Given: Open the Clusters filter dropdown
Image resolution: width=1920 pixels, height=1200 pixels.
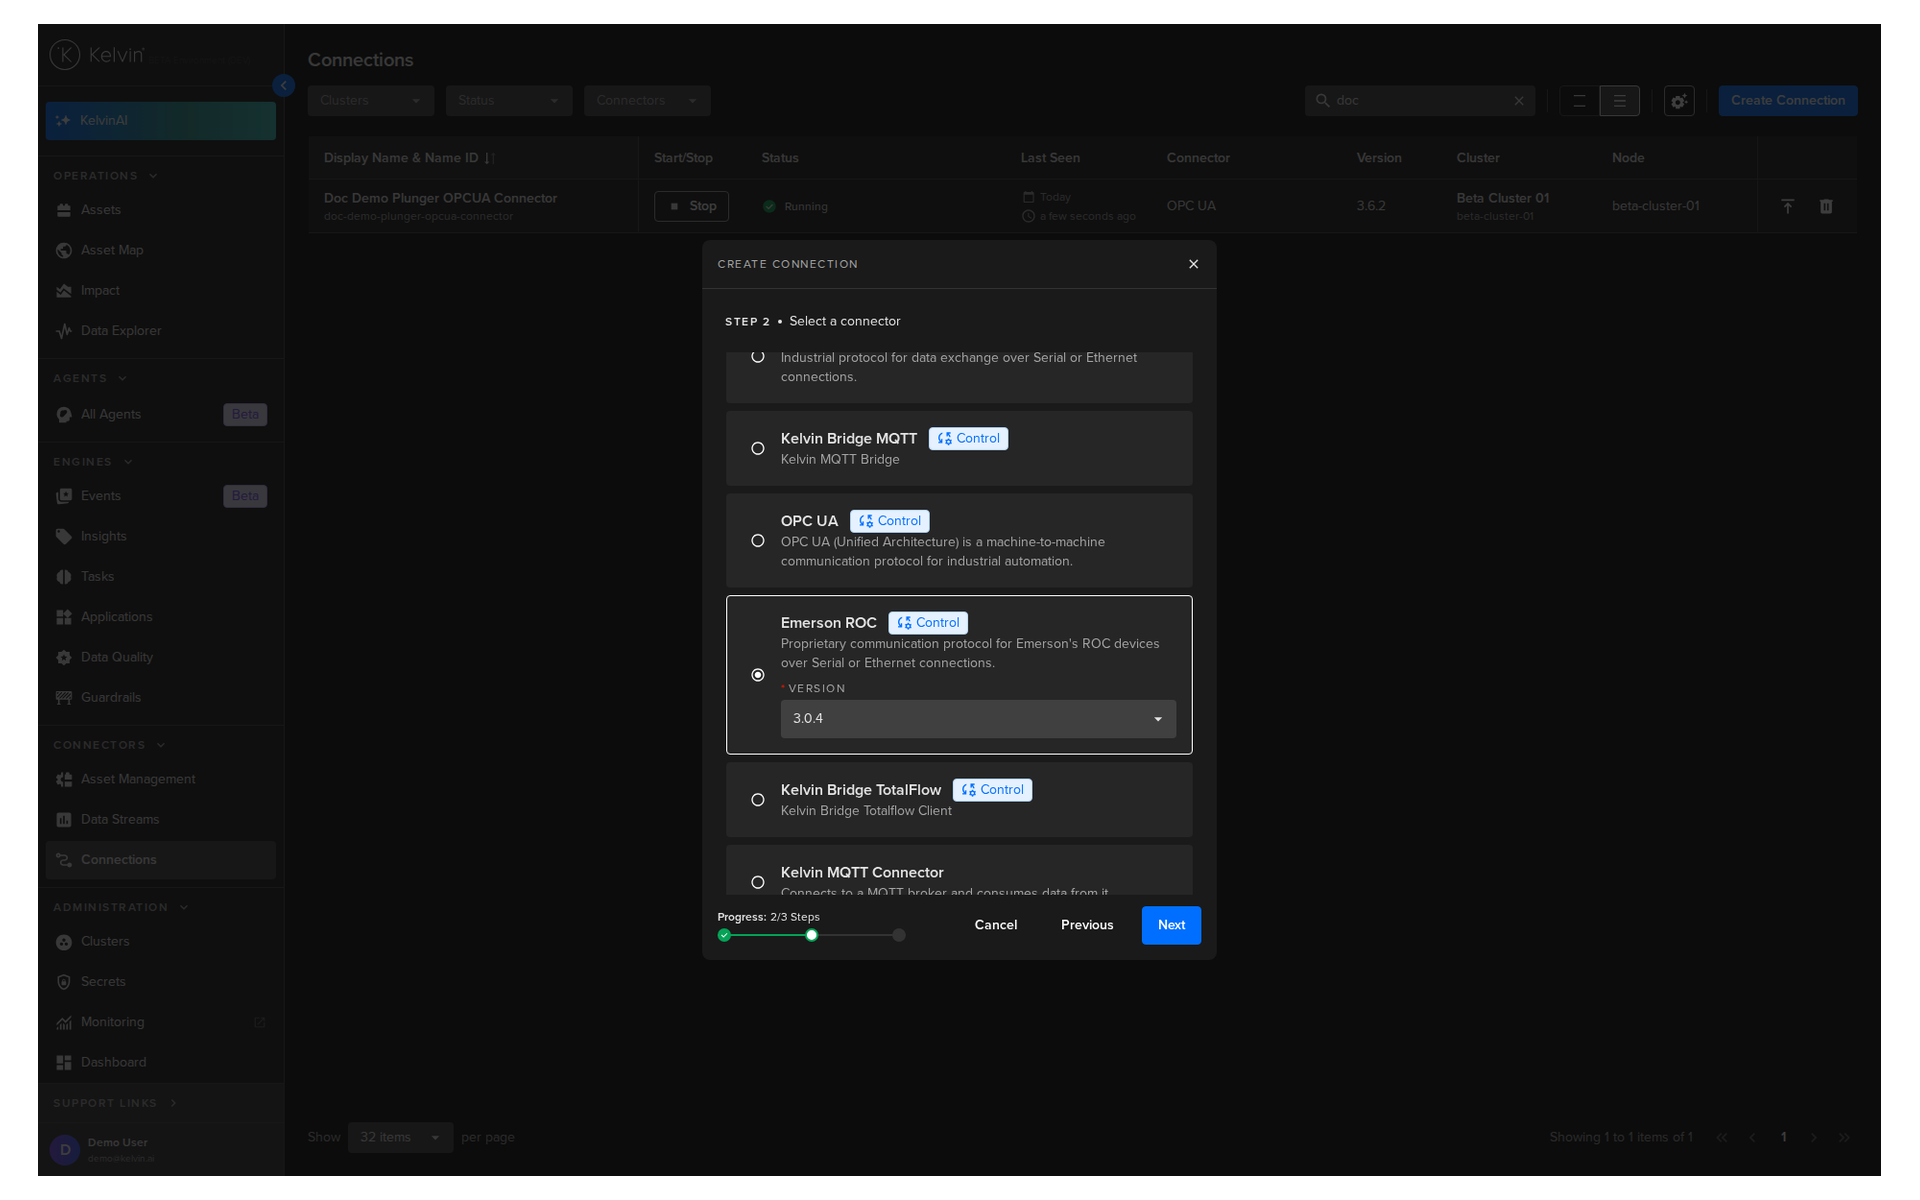Looking at the screenshot, I should click(371, 101).
